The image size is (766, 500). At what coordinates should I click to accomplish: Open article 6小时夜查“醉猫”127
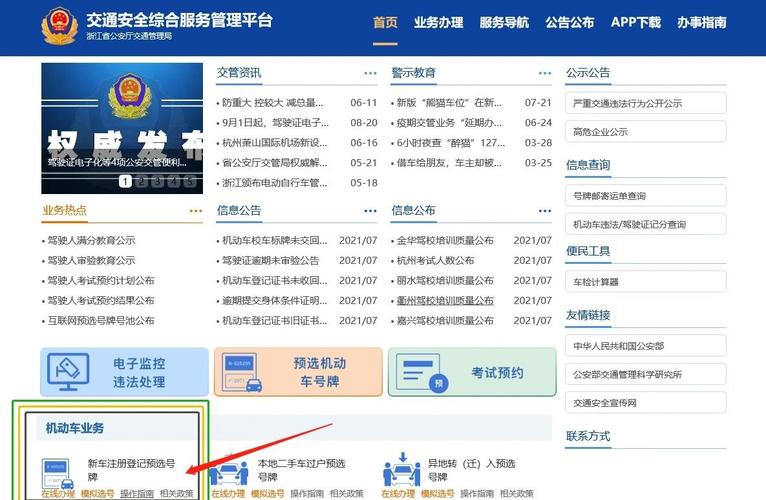[x=450, y=143]
